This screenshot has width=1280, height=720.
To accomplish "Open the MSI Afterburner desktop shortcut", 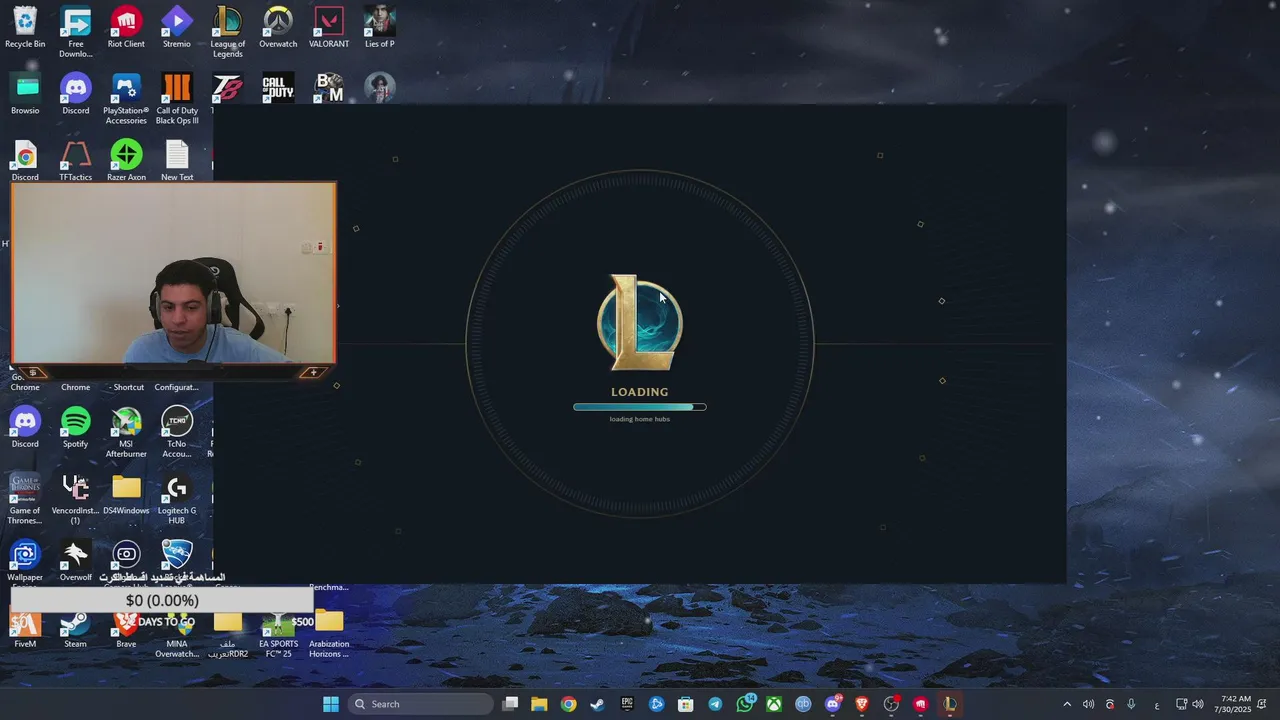I will (126, 432).
